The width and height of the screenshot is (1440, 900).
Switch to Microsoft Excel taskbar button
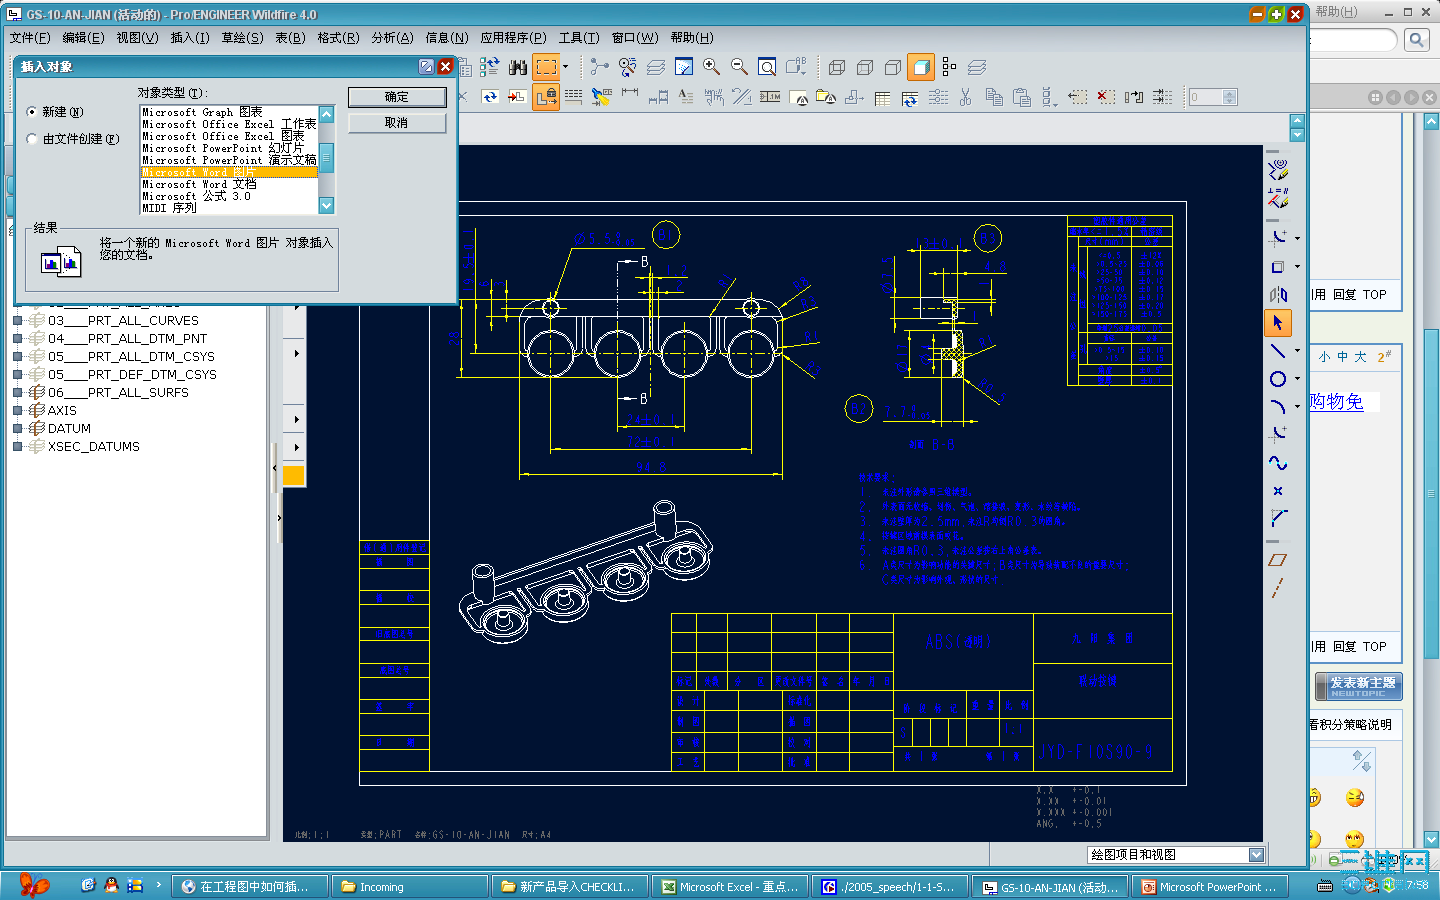[730, 887]
